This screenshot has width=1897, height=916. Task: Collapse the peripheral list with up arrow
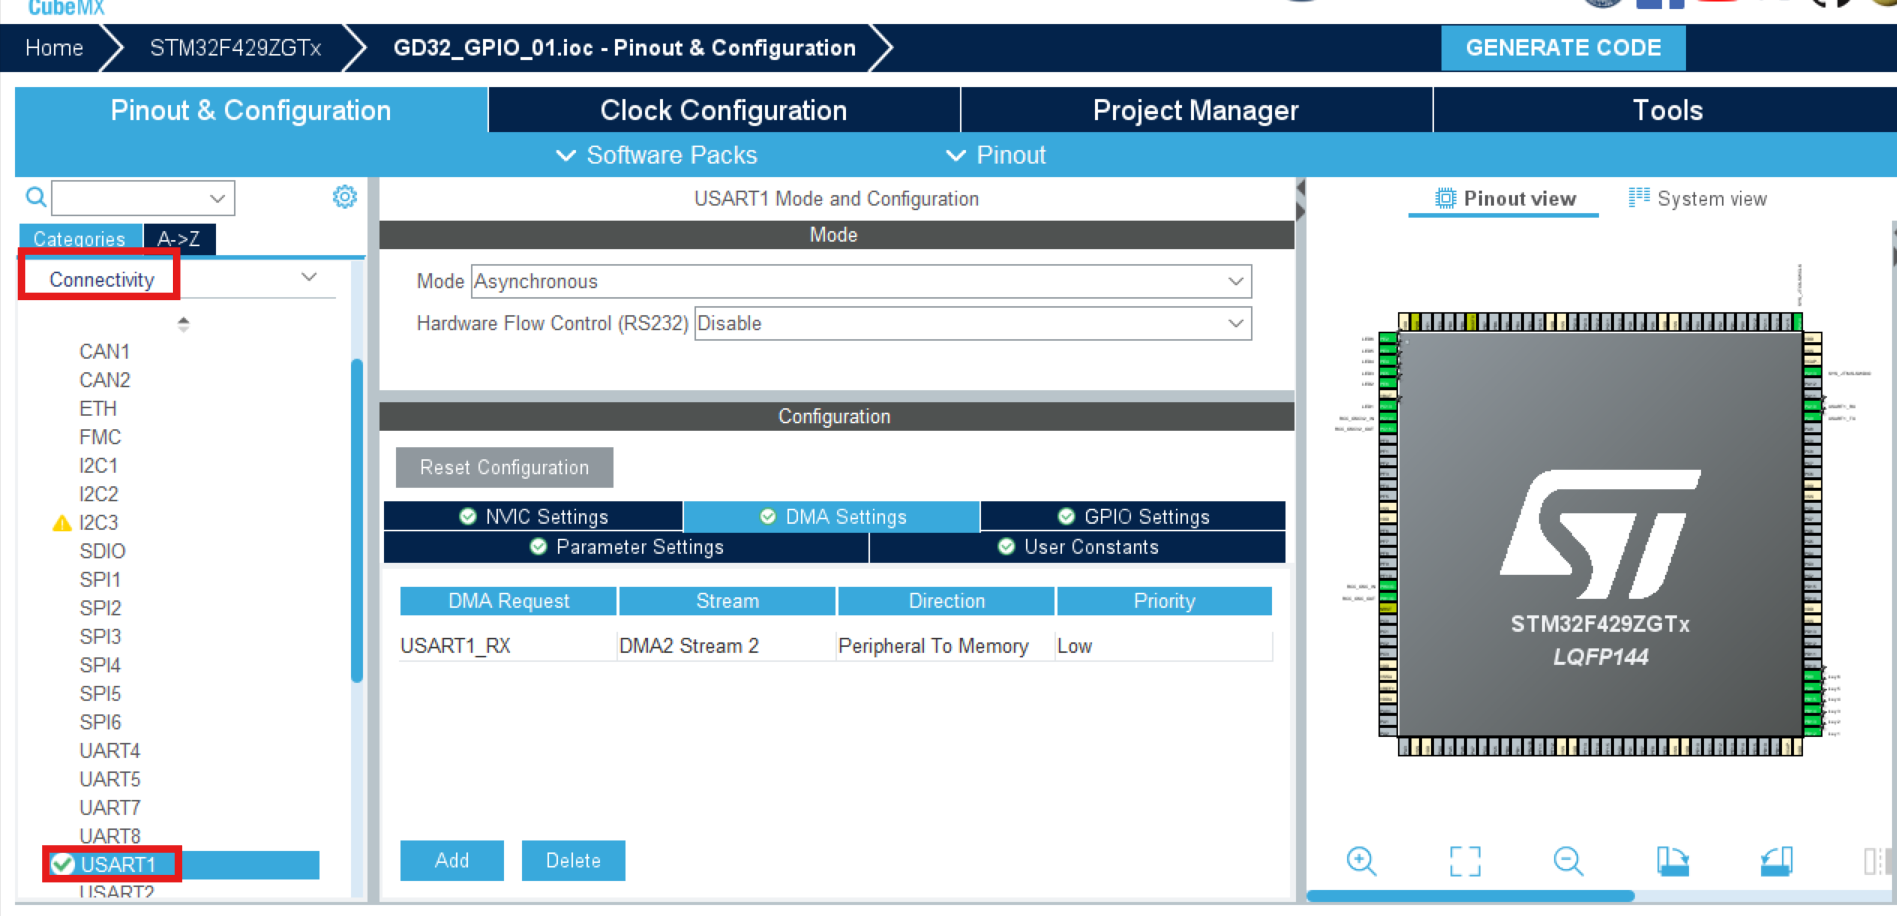click(x=183, y=320)
